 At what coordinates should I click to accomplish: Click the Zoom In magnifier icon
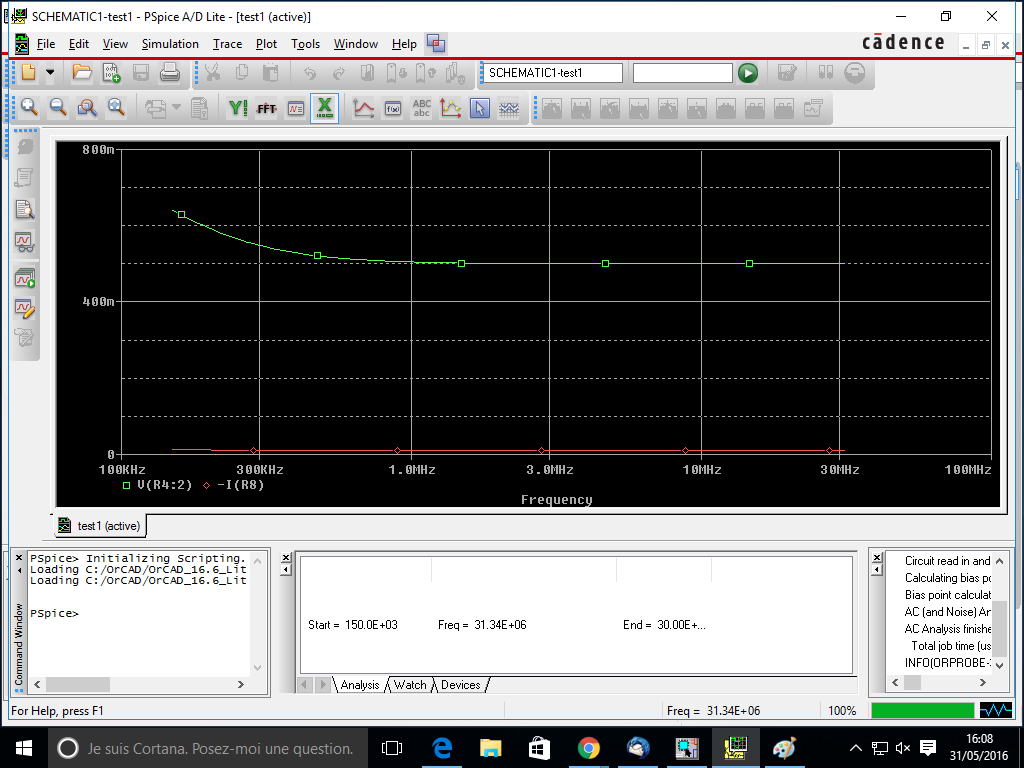pyautogui.click(x=29, y=108)
